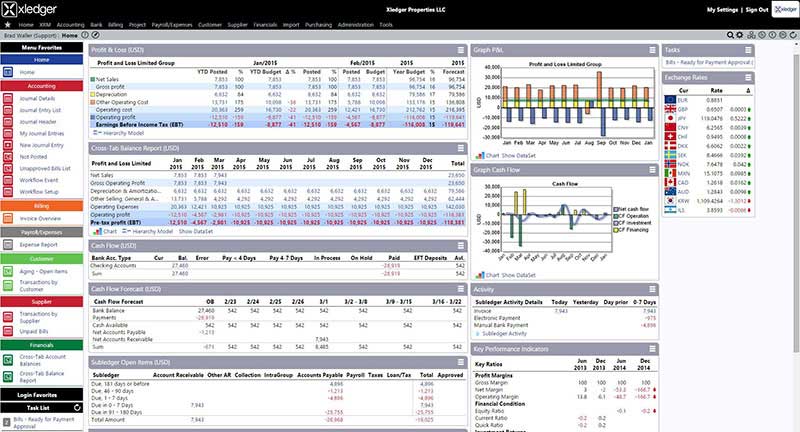
Task: Open the Accounting menu
Action: (x=70, y=24)
